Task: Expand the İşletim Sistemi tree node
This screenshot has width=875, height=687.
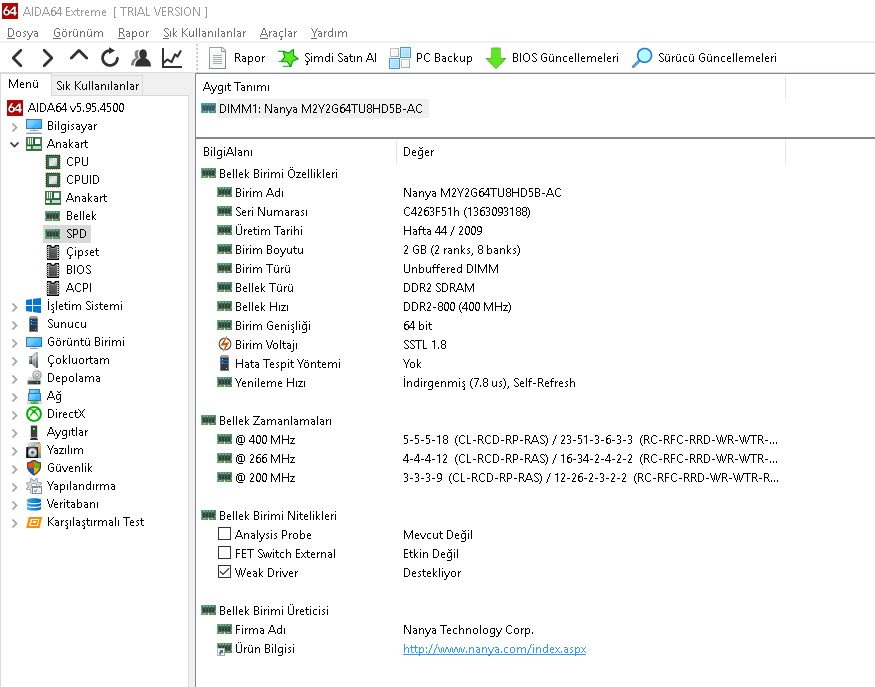Action: (14, 306)
